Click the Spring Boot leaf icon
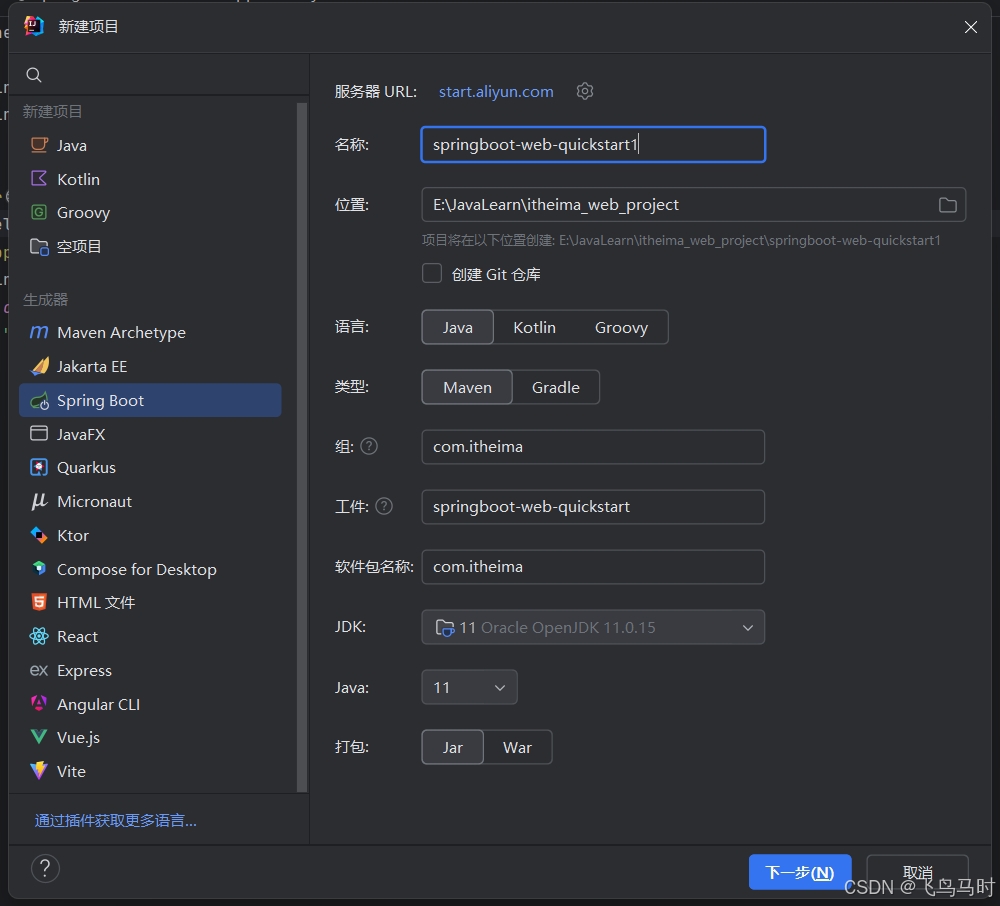Screen dimensions: 1000x906 pos(40,400)
